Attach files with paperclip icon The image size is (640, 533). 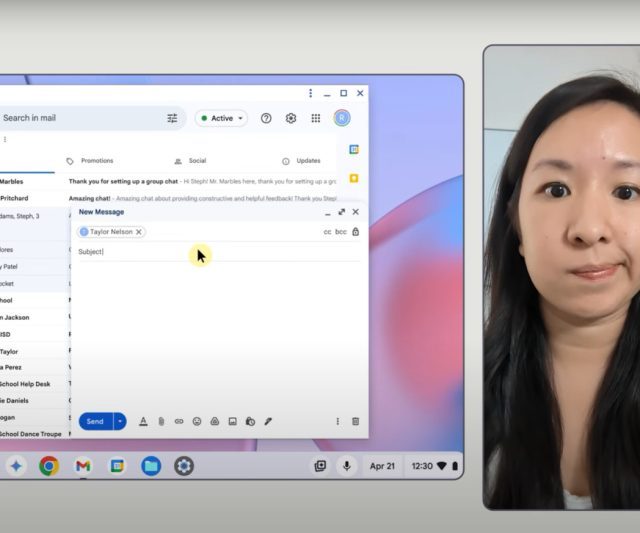pyautogui.click(x=161, y=422)
